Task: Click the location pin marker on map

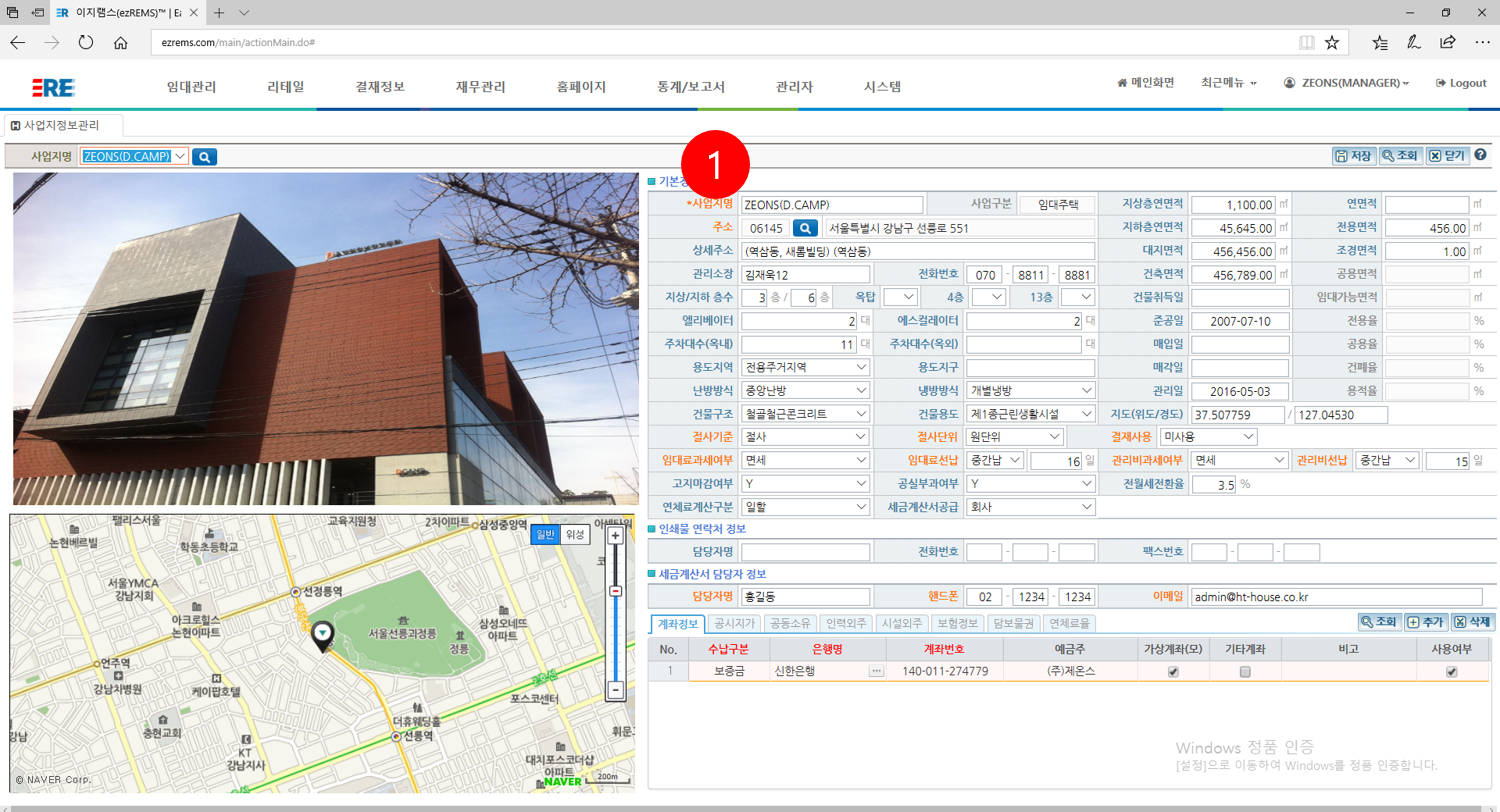Action: click(x=322, y=634)
